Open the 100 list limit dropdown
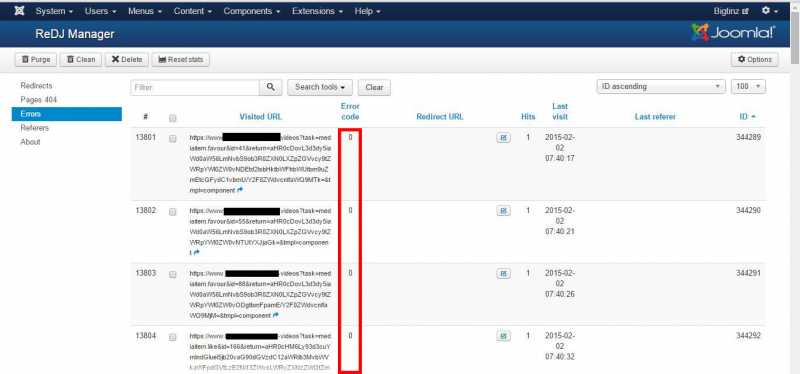This screenshot has height=374, width=800. (x=748, y=87)
